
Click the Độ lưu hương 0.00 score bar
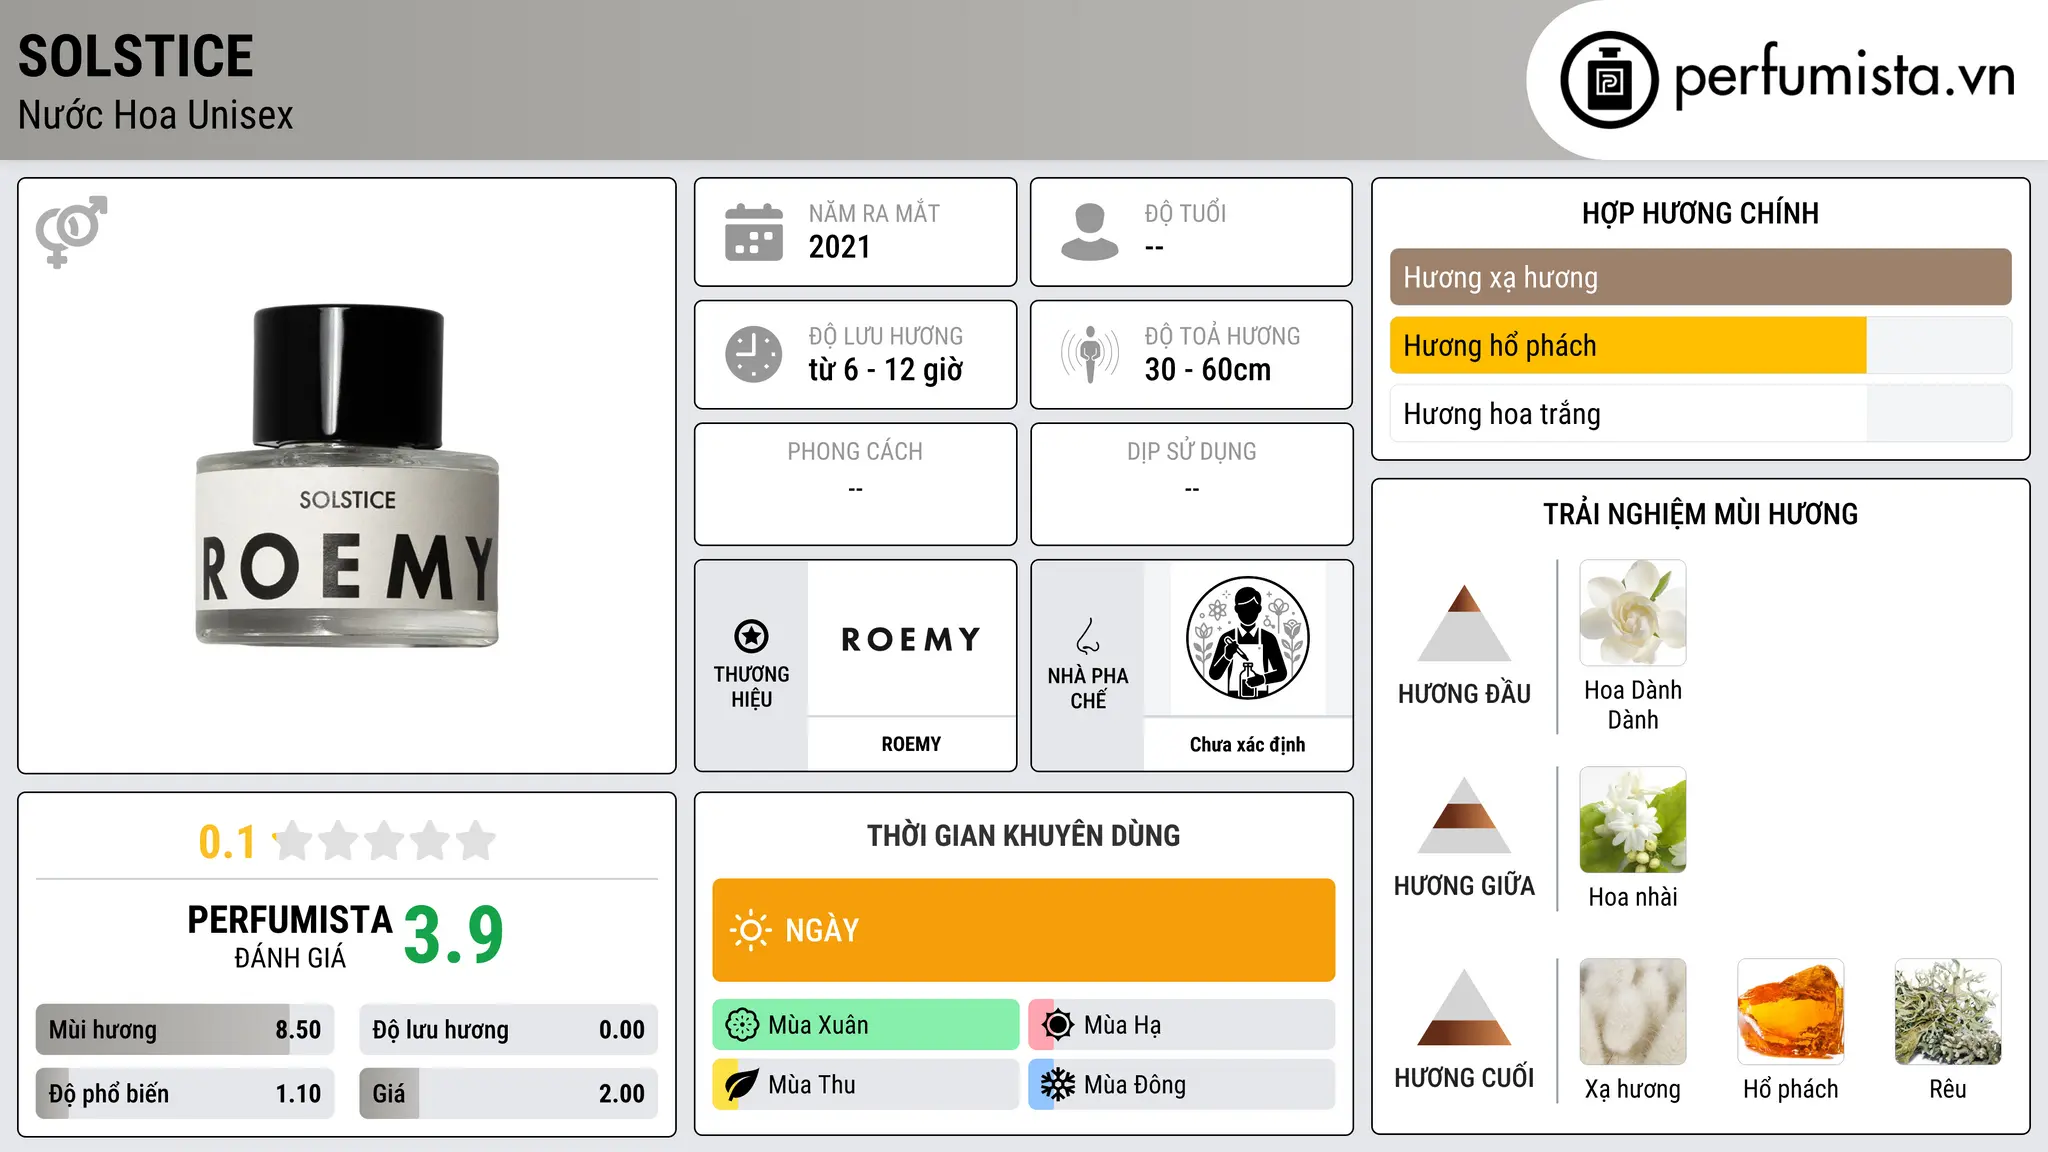508,1029
